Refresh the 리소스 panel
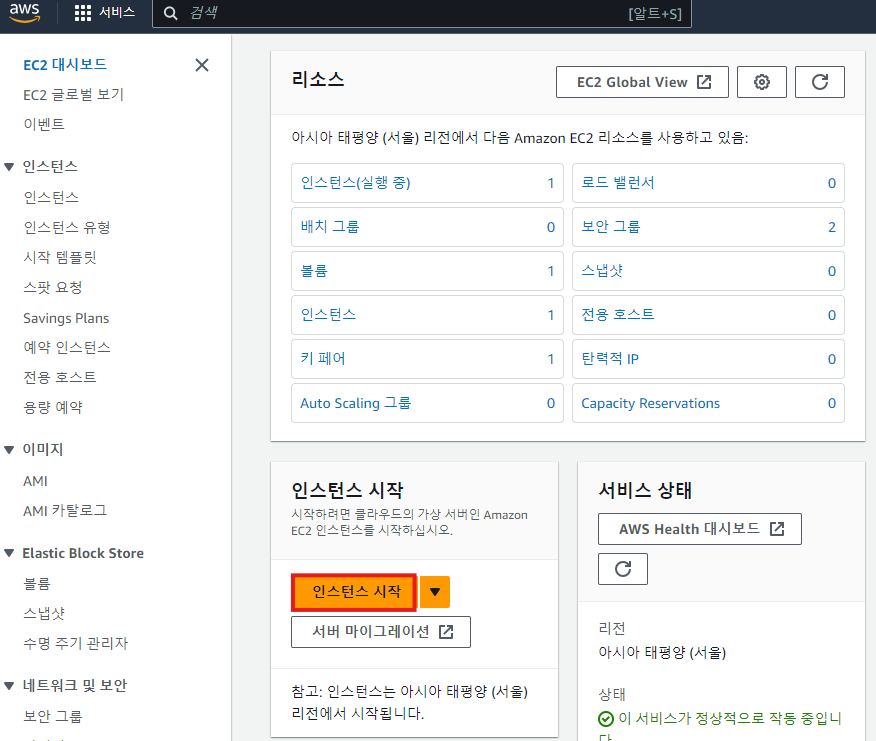The image size is (876, 741). 820,82
